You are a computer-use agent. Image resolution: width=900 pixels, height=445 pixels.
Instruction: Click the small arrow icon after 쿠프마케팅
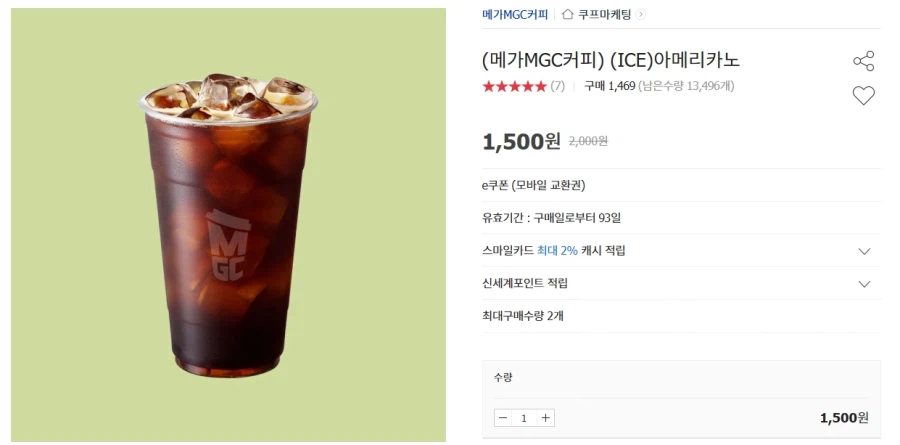641,14
